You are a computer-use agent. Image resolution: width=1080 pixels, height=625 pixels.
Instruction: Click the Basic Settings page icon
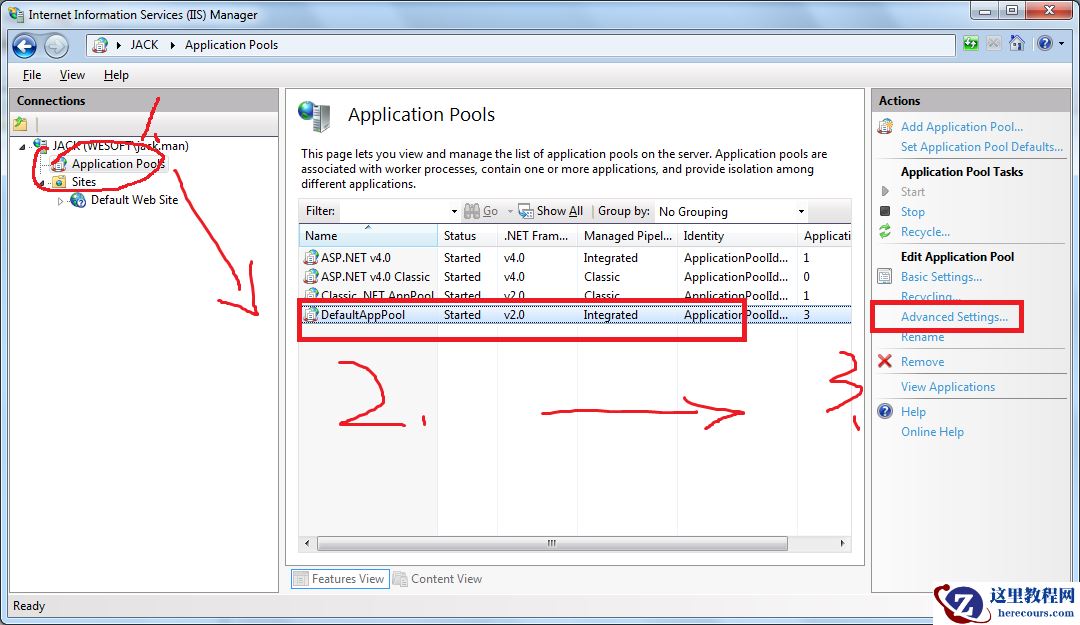pos(885,276)
